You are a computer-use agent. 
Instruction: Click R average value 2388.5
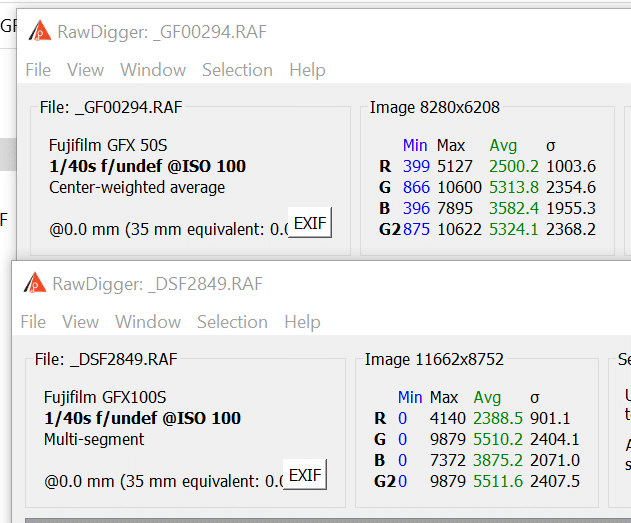click(x=498, y=418)
